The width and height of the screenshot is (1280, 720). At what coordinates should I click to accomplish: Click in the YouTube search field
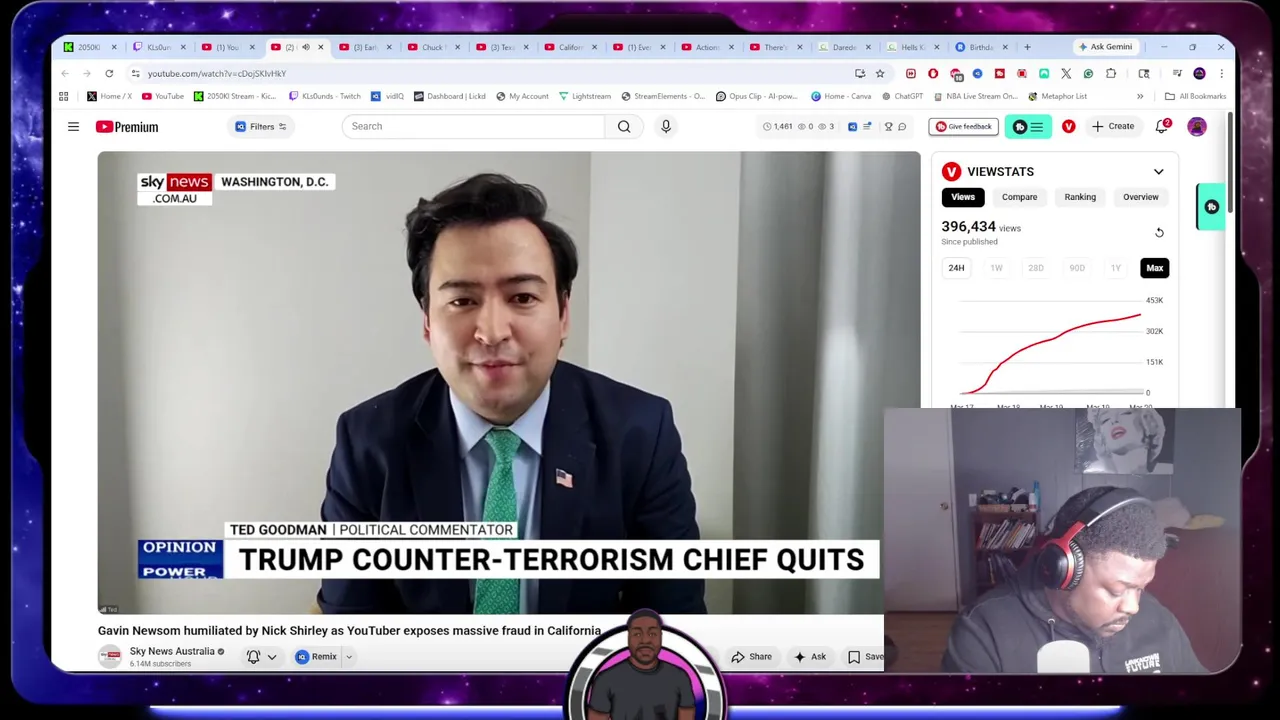click(473, 126)
